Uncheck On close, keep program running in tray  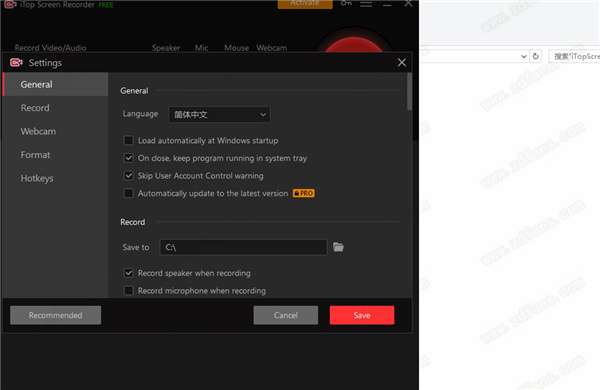pos(129,158)
